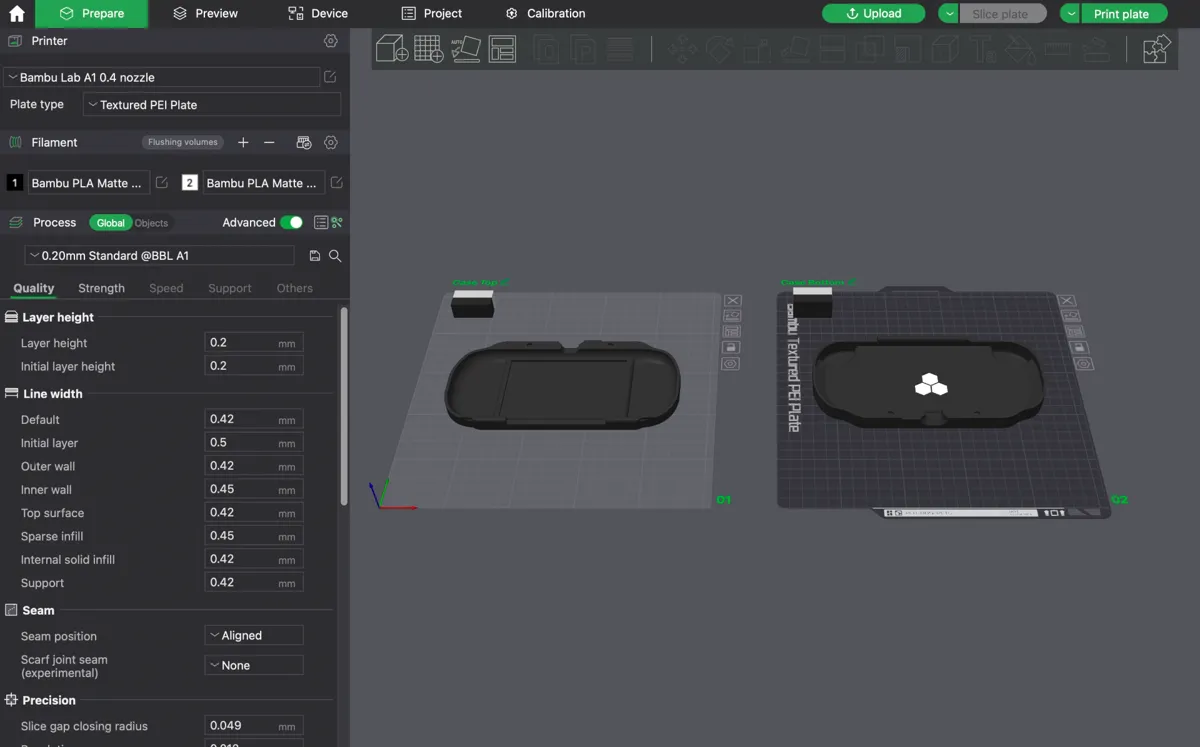The width and height of the screenshot is (1200, 747).
Task: Add a filament with the plus icon
Action: click(243, 143)
